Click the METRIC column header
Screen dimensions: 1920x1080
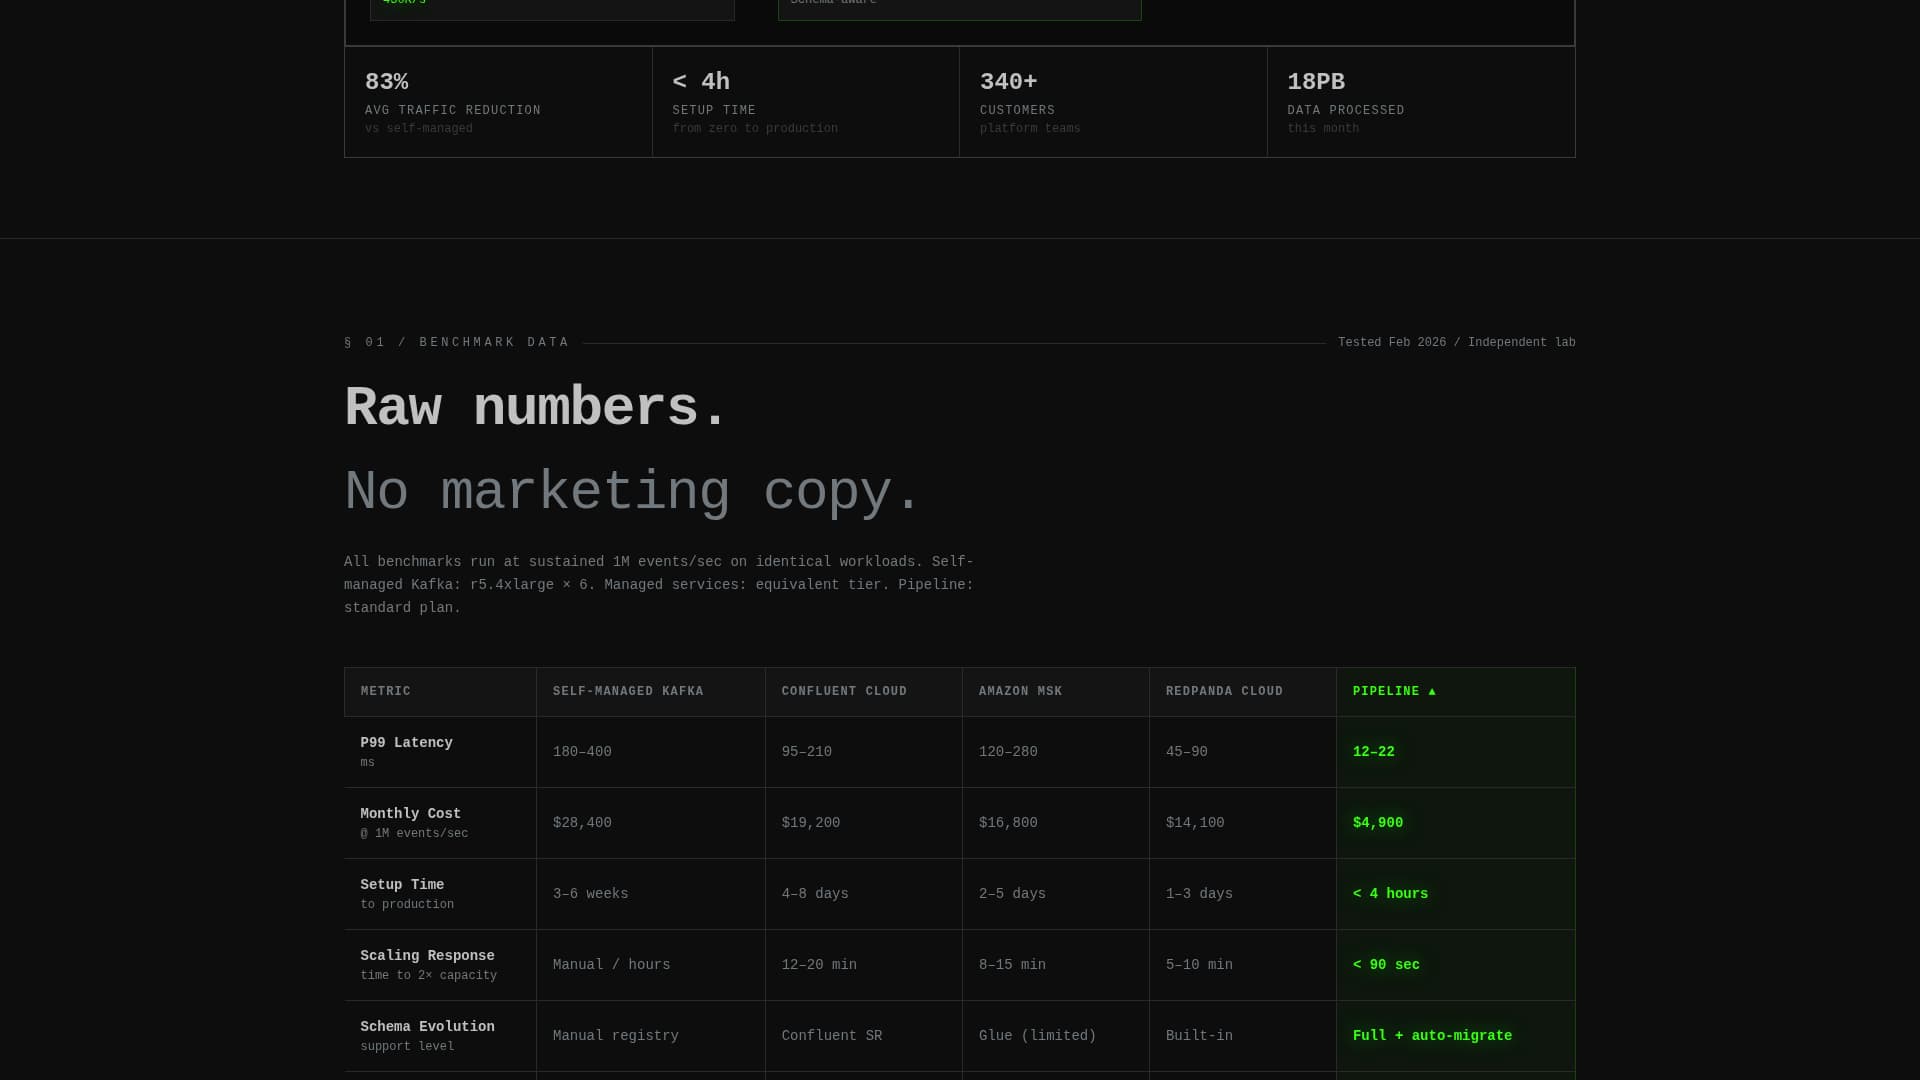point(440,692)
